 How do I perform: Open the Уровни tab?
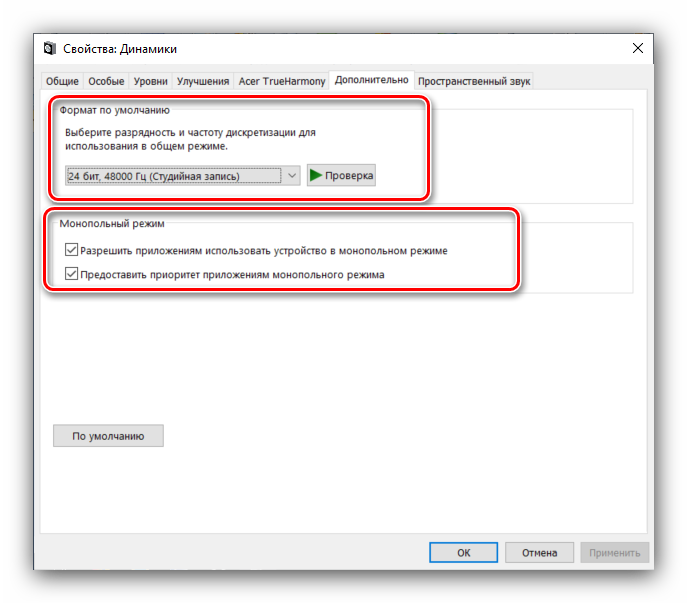(150, 82)
